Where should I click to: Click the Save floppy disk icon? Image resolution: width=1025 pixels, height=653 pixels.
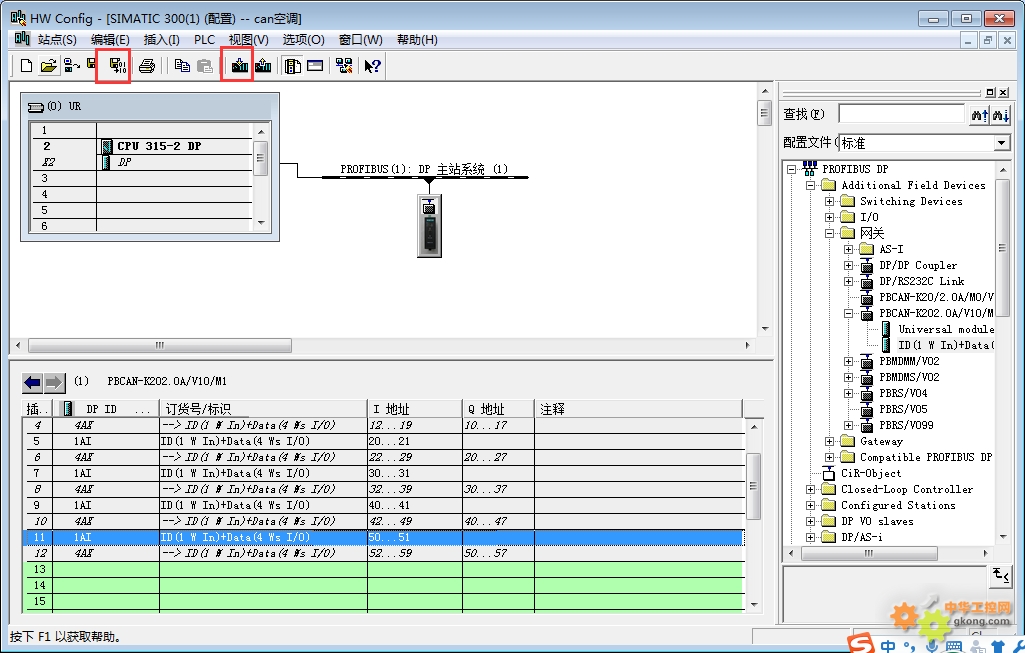click(x=92, y=64)
